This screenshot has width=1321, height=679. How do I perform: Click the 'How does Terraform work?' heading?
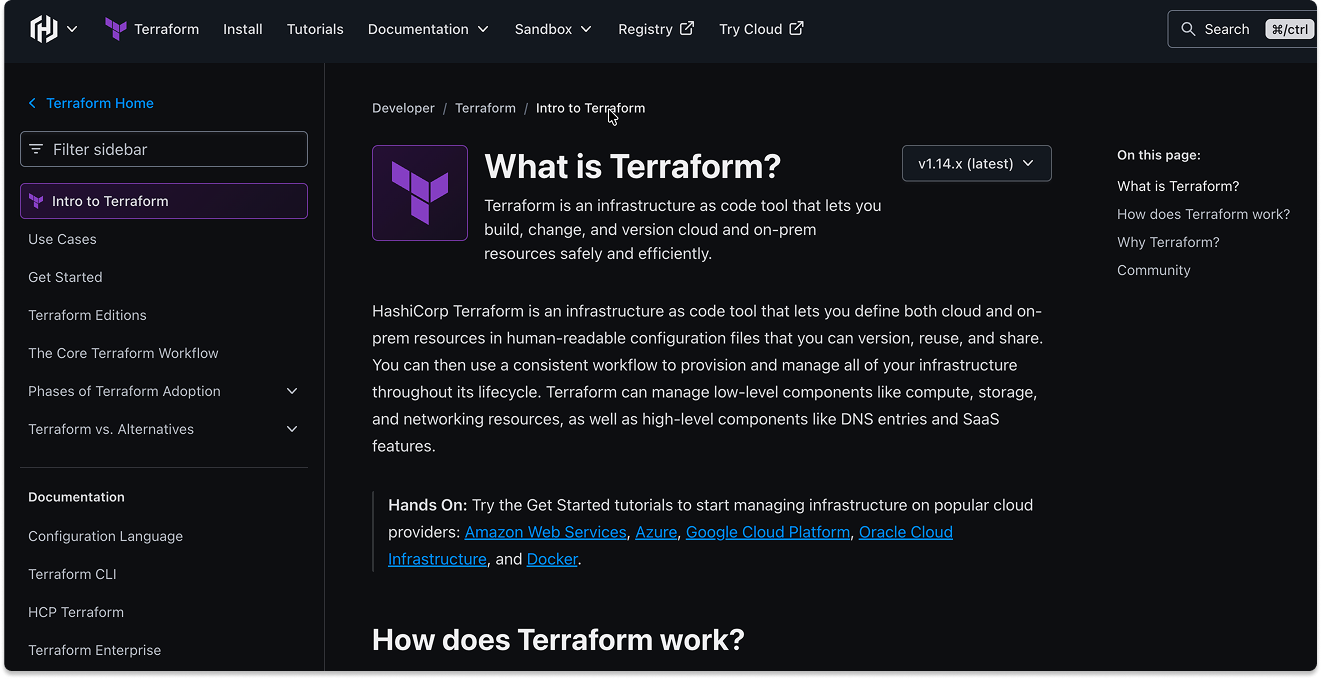click(558, 640)
